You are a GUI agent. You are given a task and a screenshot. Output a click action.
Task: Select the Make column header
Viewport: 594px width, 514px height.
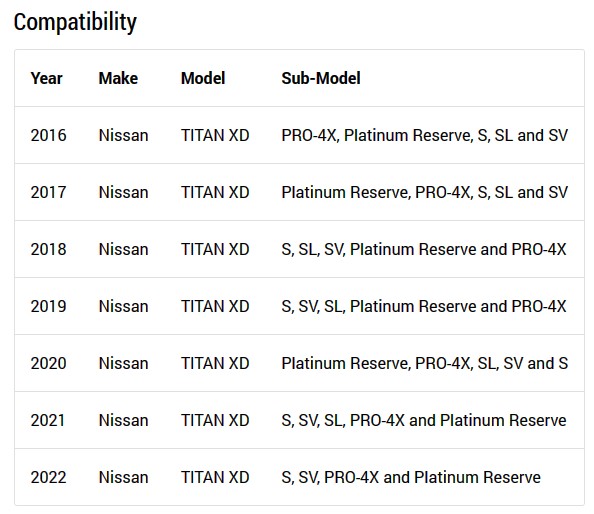coord(118,78)
